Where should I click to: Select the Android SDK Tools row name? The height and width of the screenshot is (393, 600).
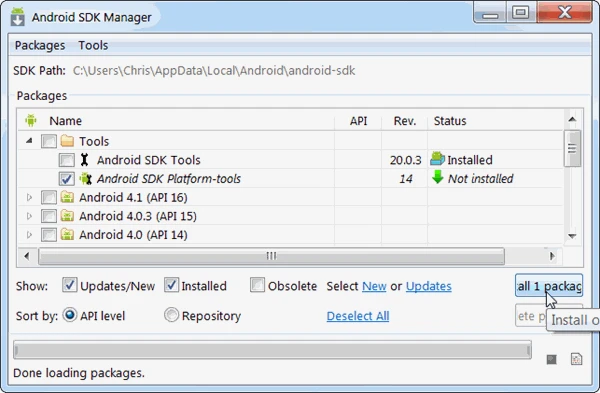point(148,160)
